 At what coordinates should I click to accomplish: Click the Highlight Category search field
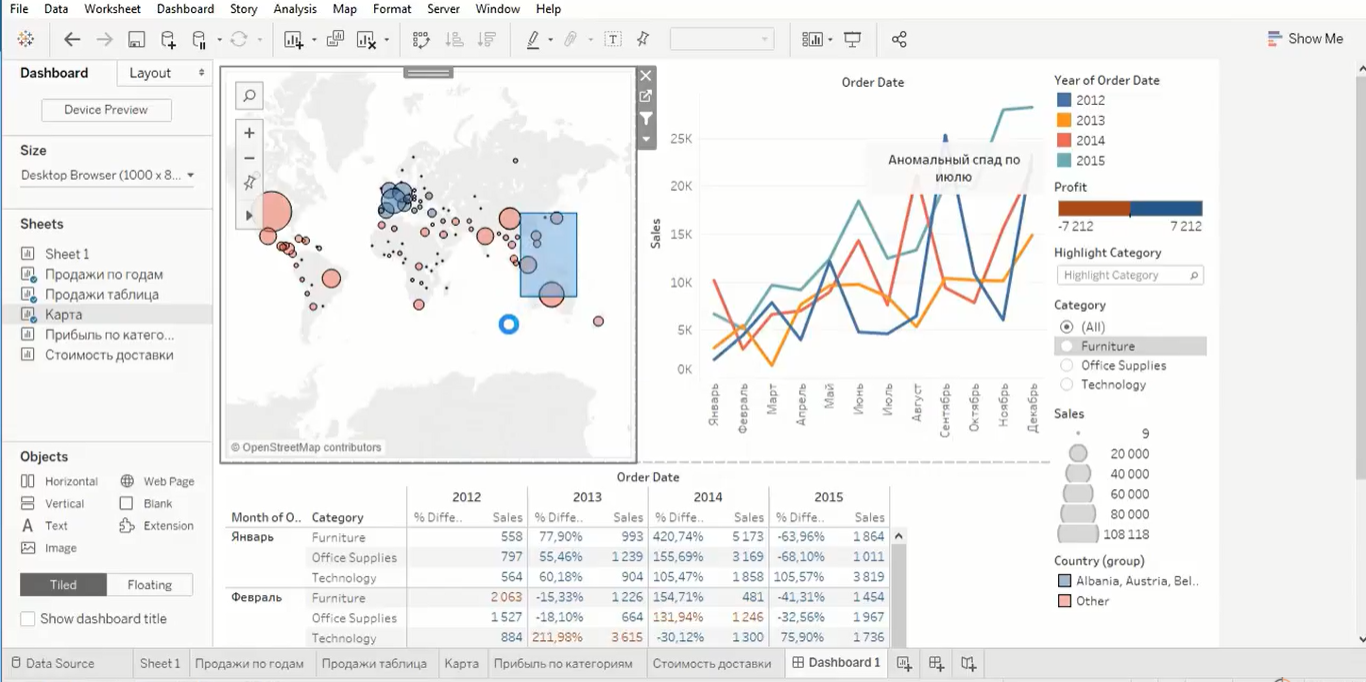[1129, 275]
